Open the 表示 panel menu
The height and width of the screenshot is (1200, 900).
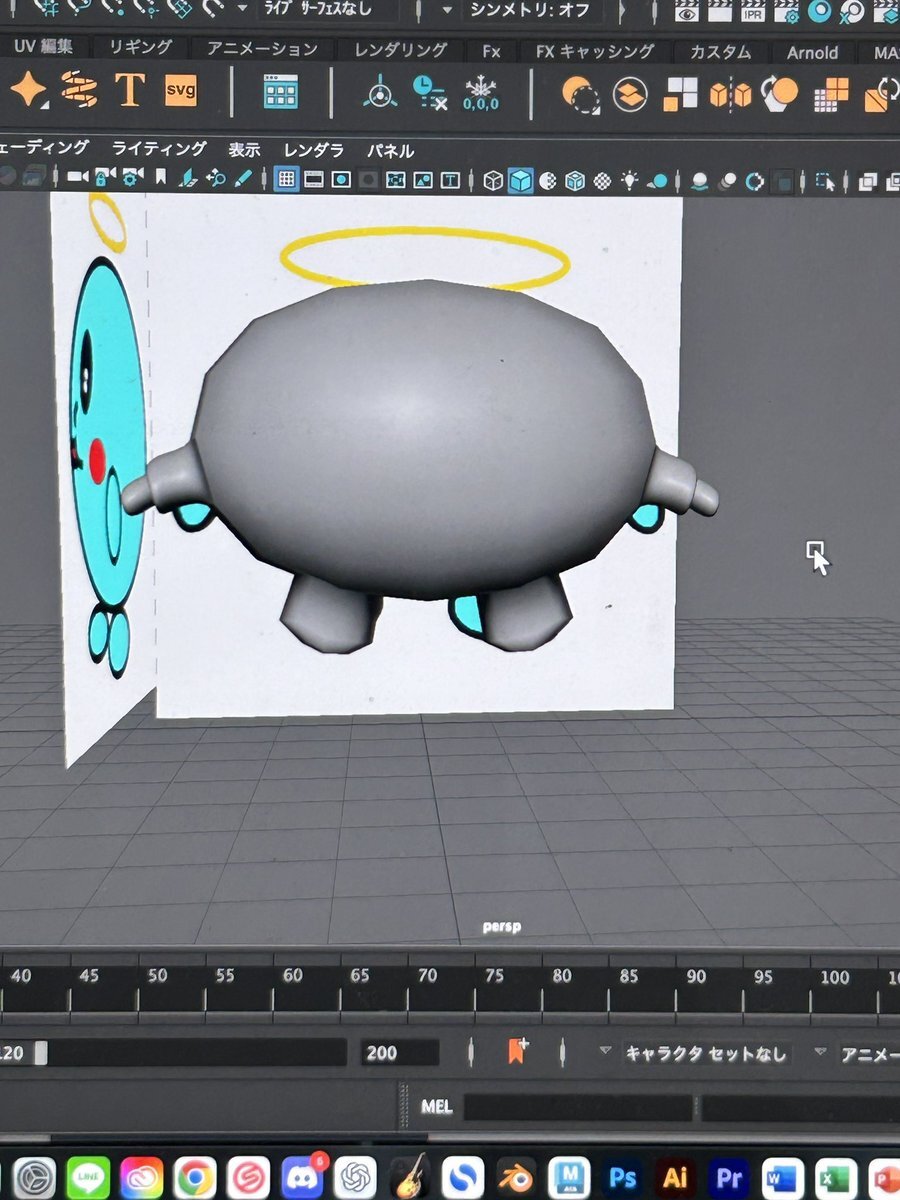[244, 149]
